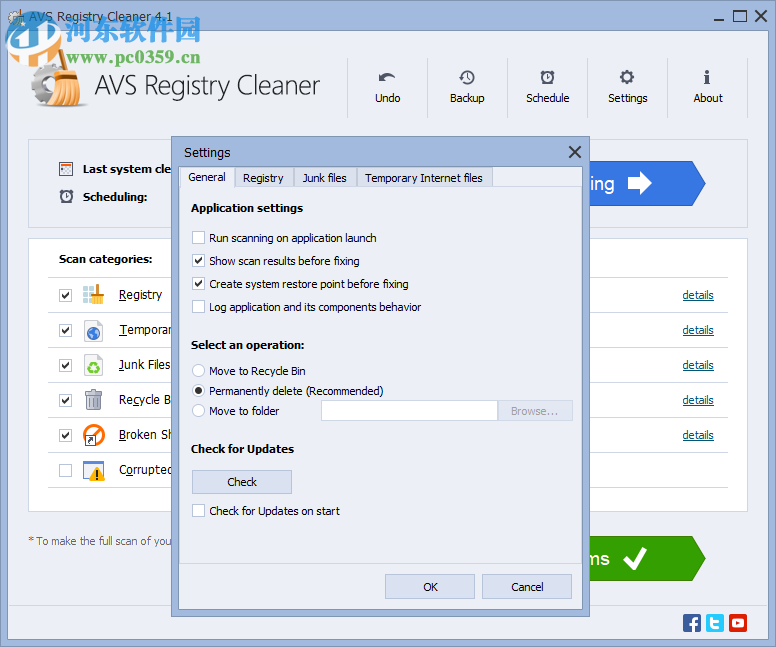The image size is (776, 647).
Task: Open the Settings gear icon in toolbar
Action: point(627,77)
